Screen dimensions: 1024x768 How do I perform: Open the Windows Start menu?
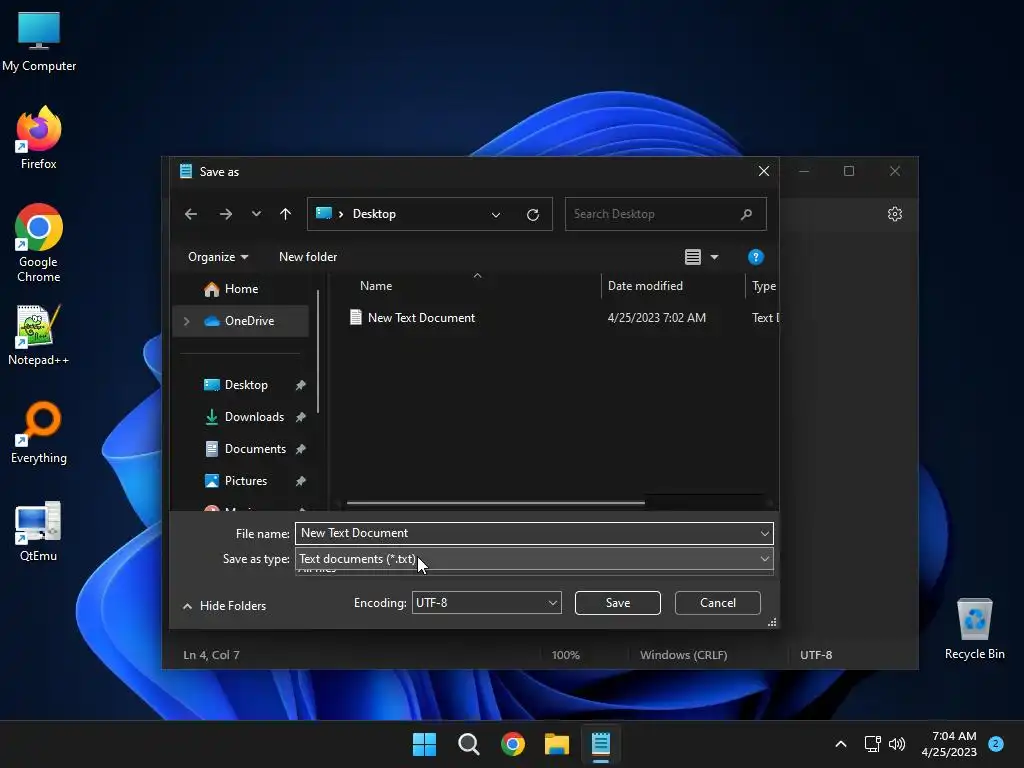(424, 744)
